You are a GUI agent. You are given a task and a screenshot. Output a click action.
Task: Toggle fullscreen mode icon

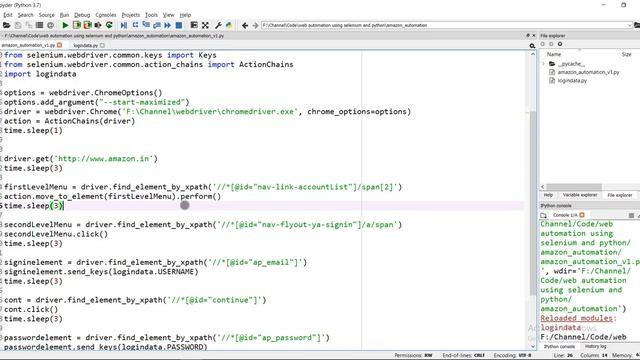(x=205, y=25)
